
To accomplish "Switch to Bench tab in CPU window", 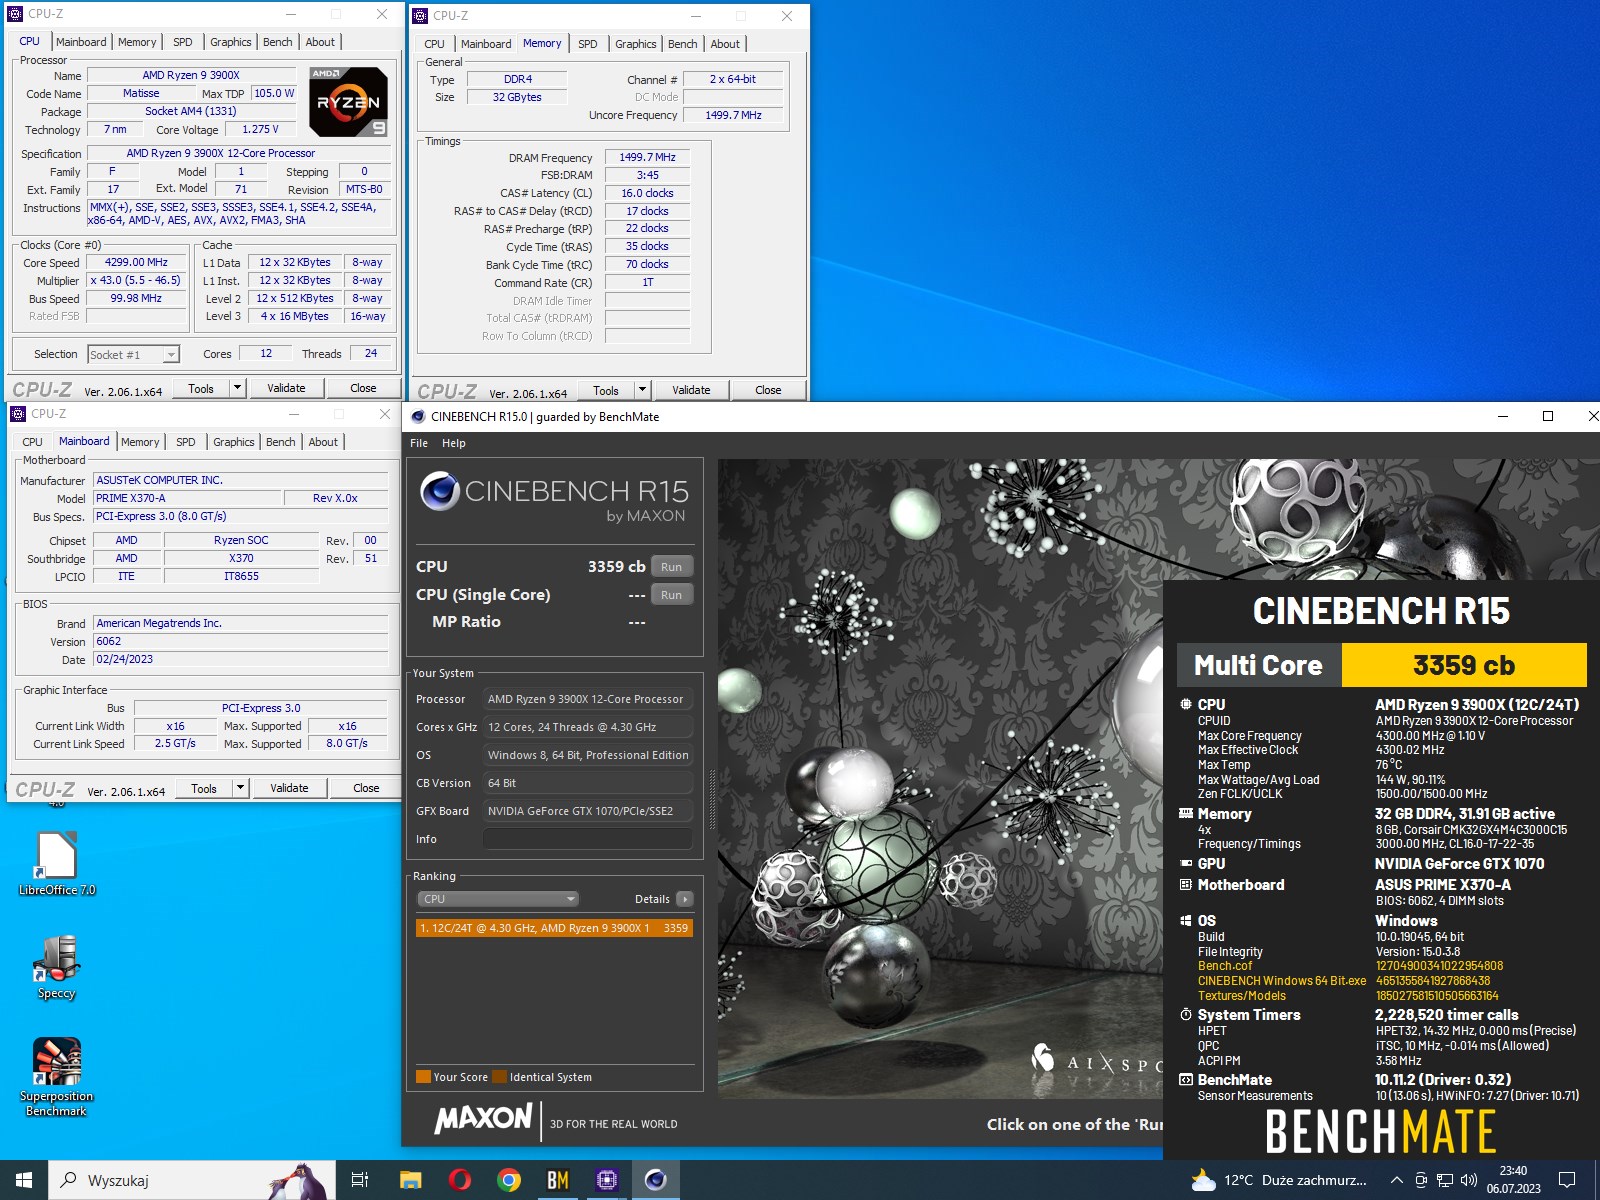I will pos(278,42).
